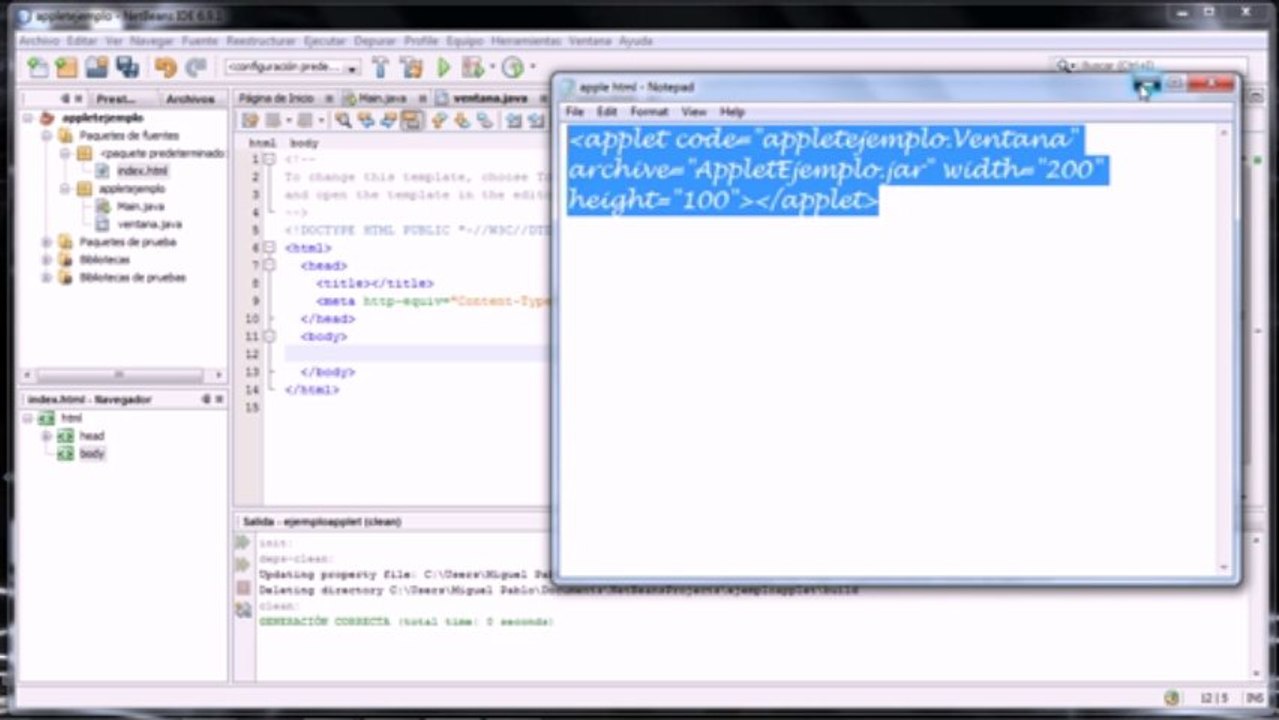Click the appletejemplo project coffee cup icon
The height and width of the screenshot is (720, 1279).
tap(46, 118)
